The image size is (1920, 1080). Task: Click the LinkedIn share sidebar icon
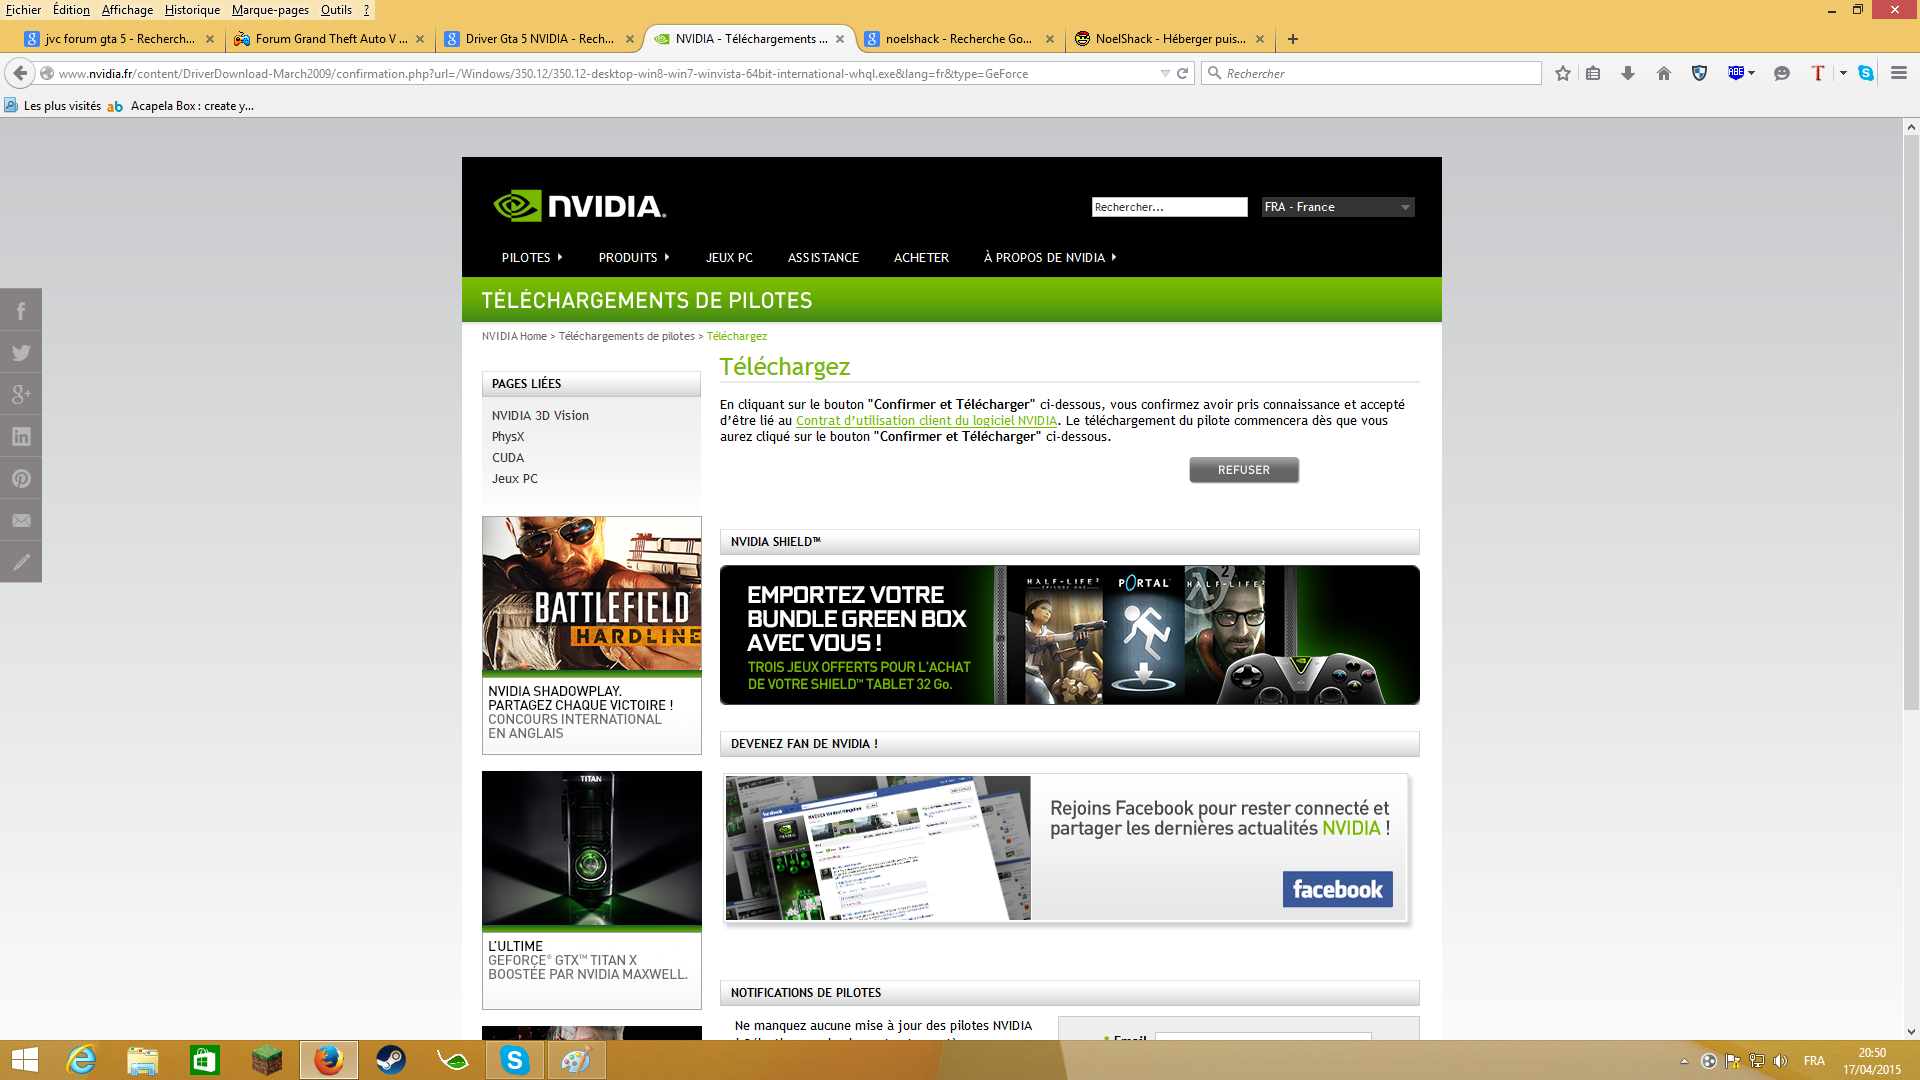[21, 436]
